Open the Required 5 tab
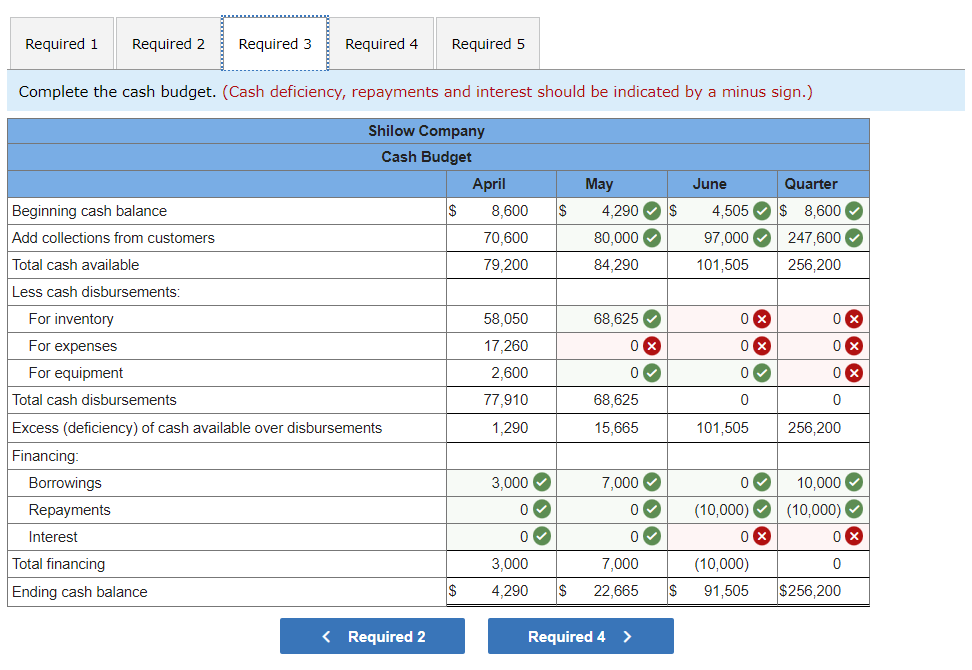Viewport: 972px width, 670px height. point(487,43)
